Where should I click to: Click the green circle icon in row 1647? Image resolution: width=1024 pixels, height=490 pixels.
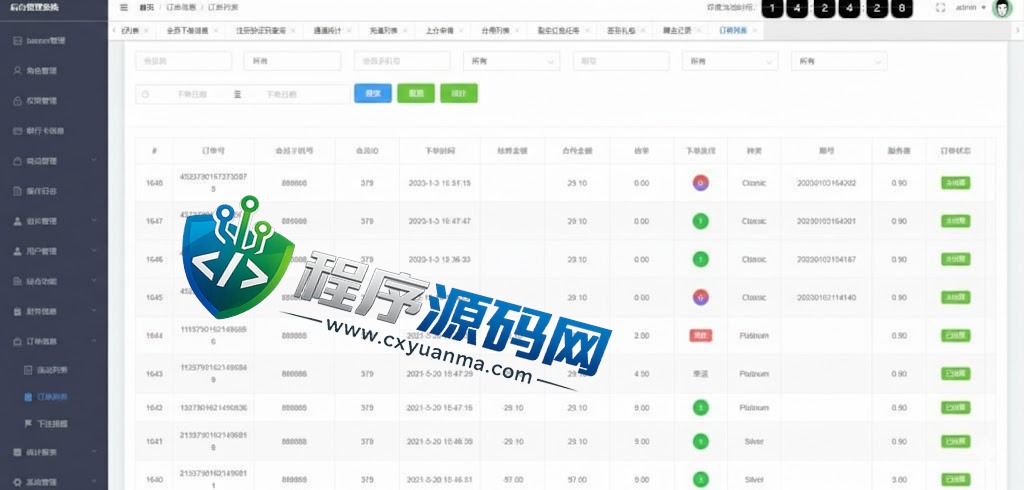click(700, 221)
